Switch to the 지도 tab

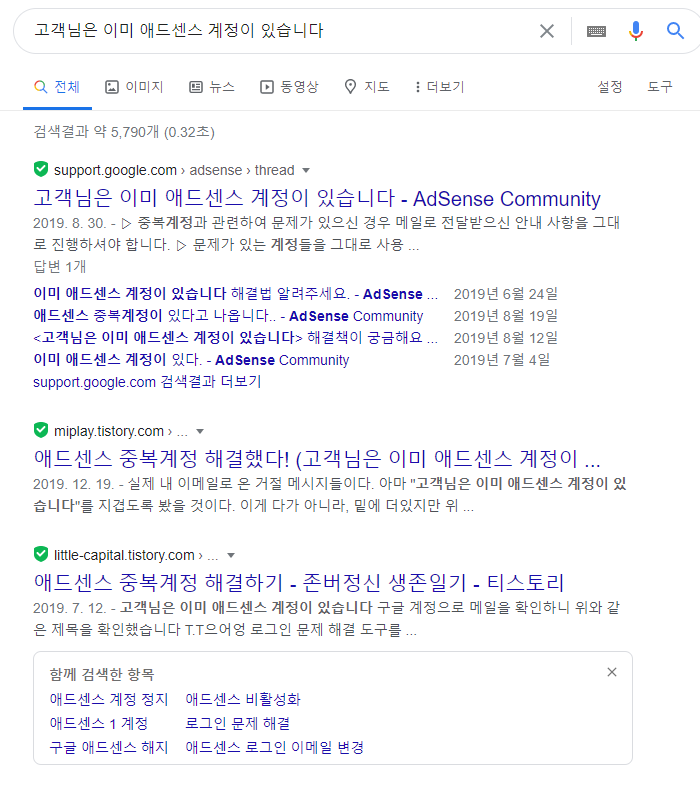tap(367, 87)
